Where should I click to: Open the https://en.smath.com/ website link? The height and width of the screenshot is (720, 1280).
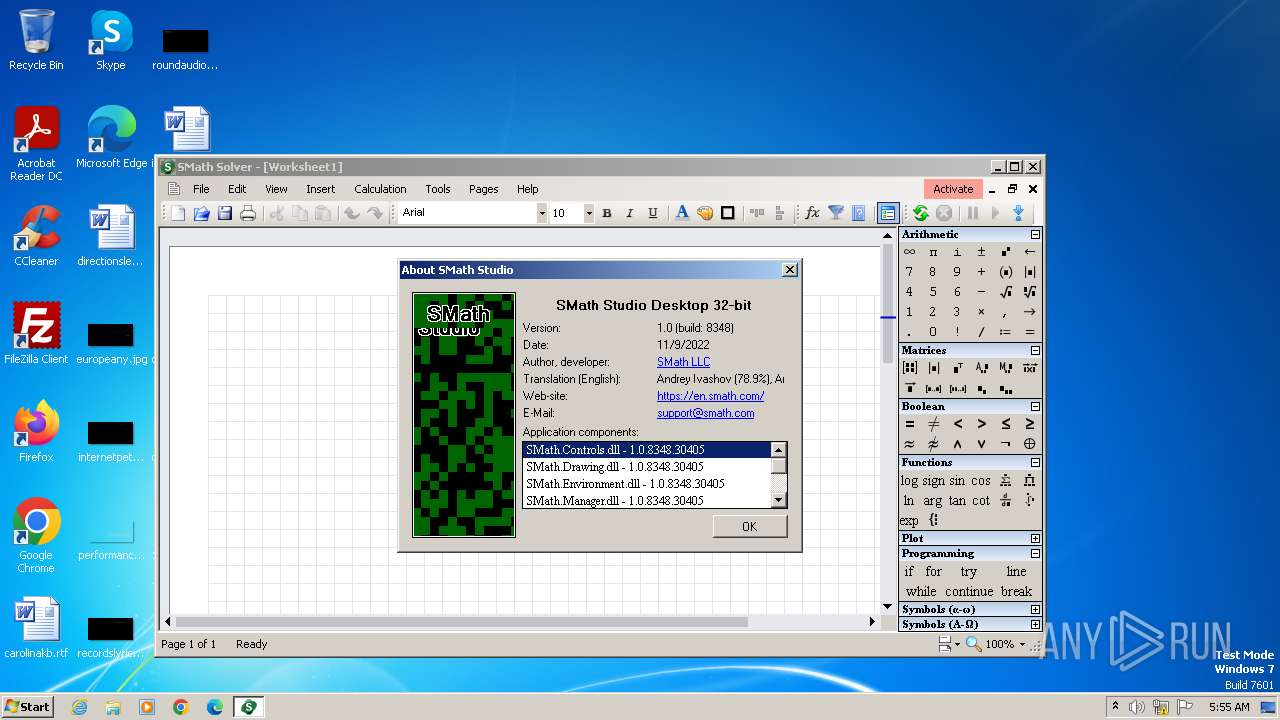point(710,396)
